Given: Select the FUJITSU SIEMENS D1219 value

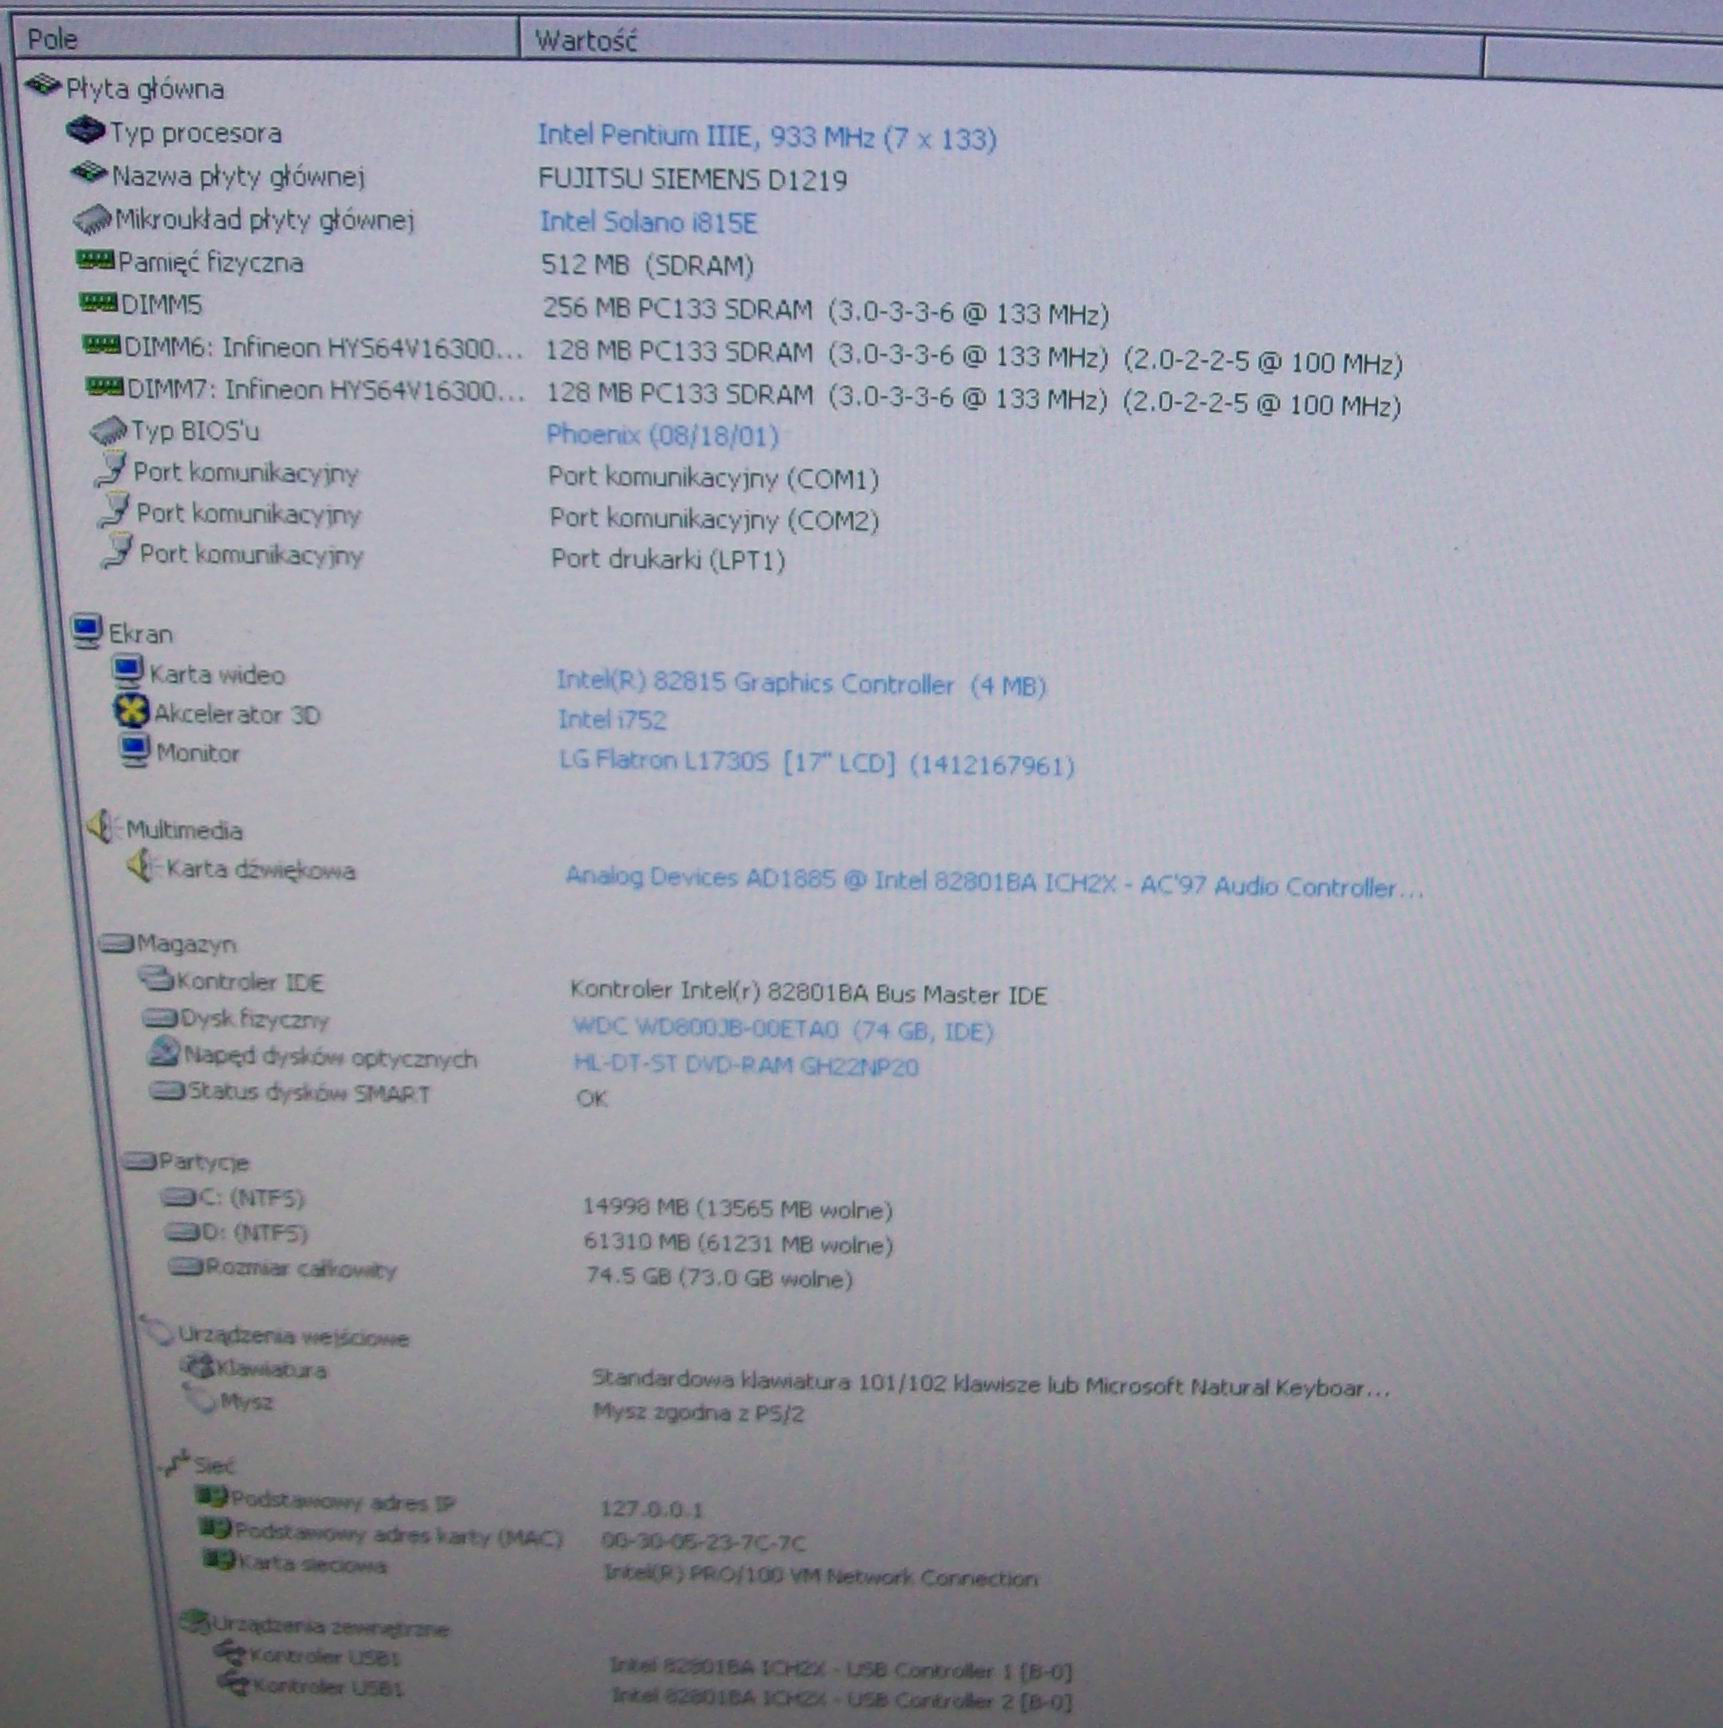Looking at the screenshot, I should coord(692,179).
